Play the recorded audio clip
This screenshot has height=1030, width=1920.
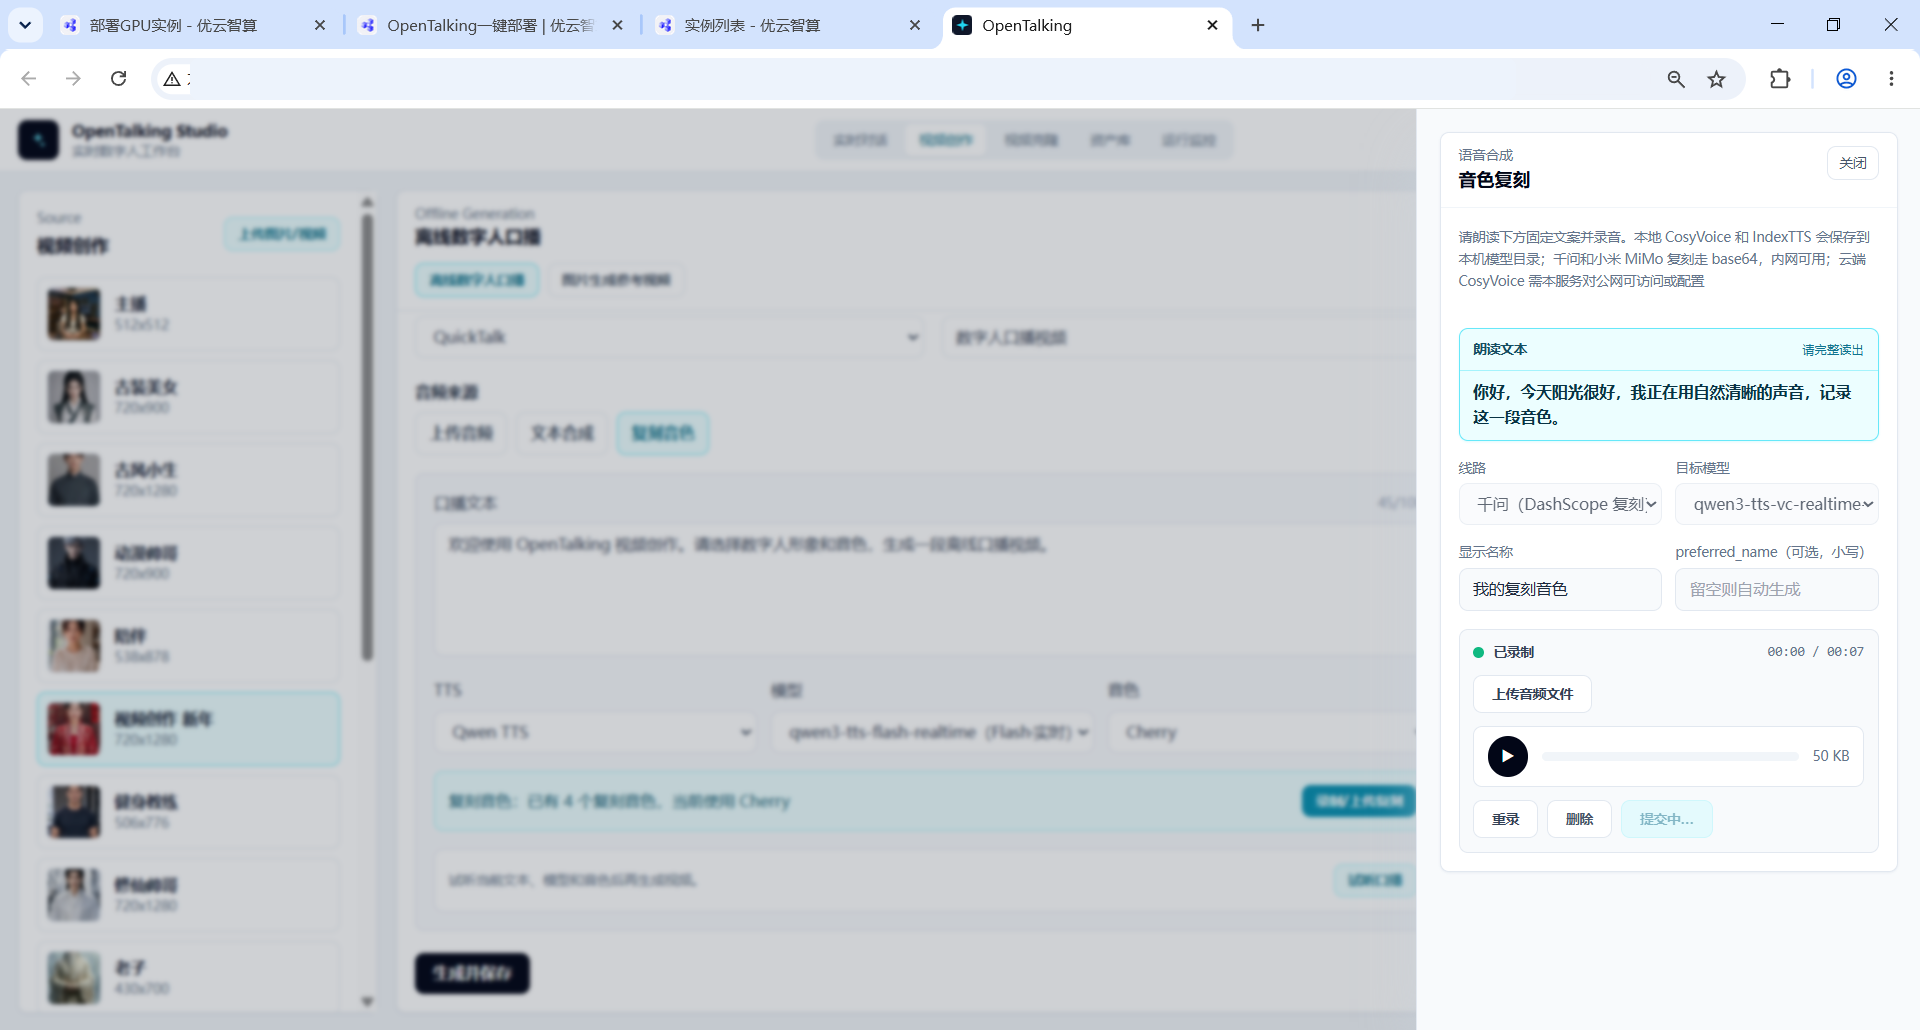tap(1507, 756)
